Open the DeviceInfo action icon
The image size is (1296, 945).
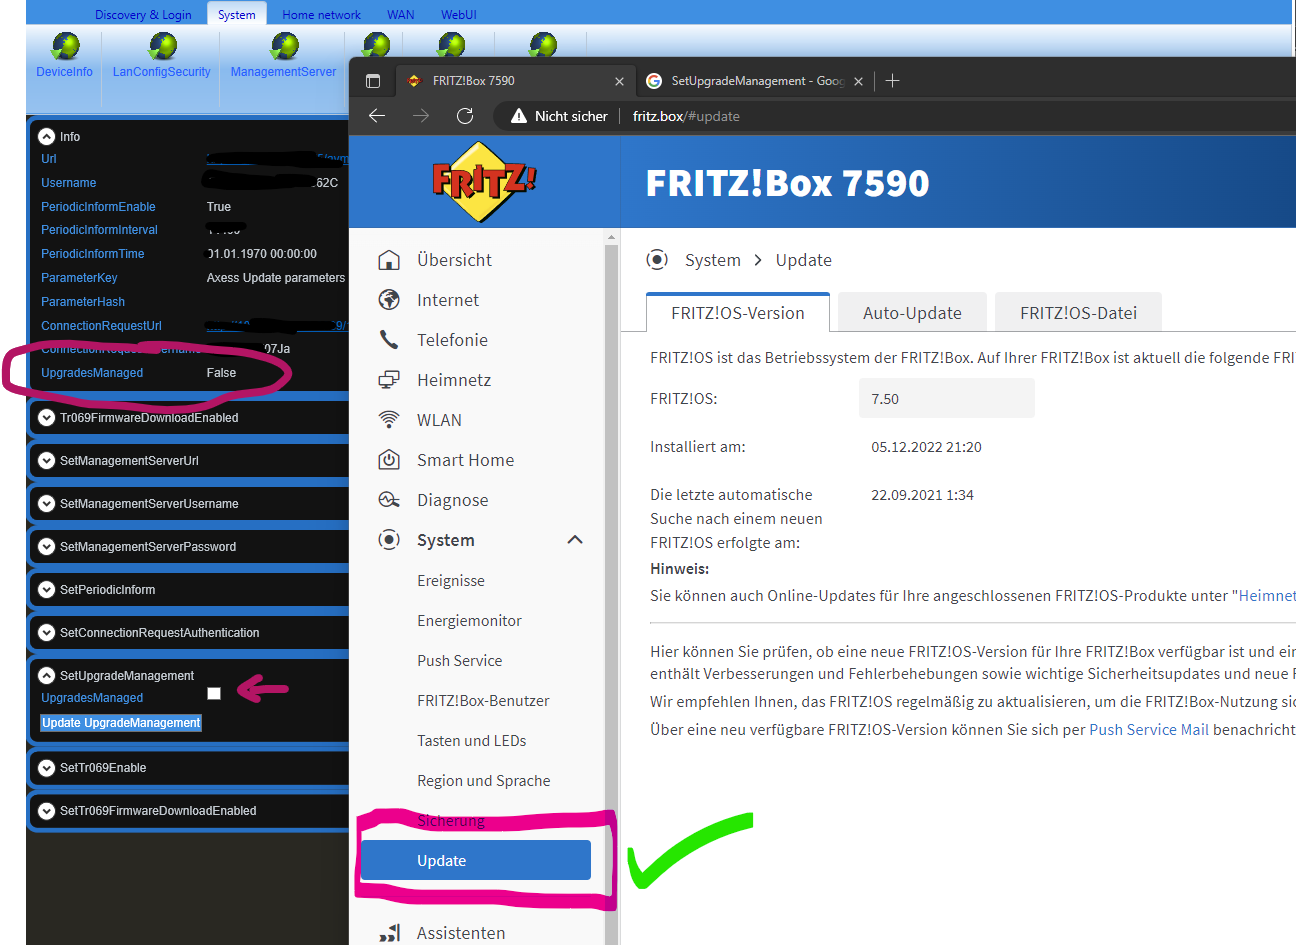tap(65, 46)
